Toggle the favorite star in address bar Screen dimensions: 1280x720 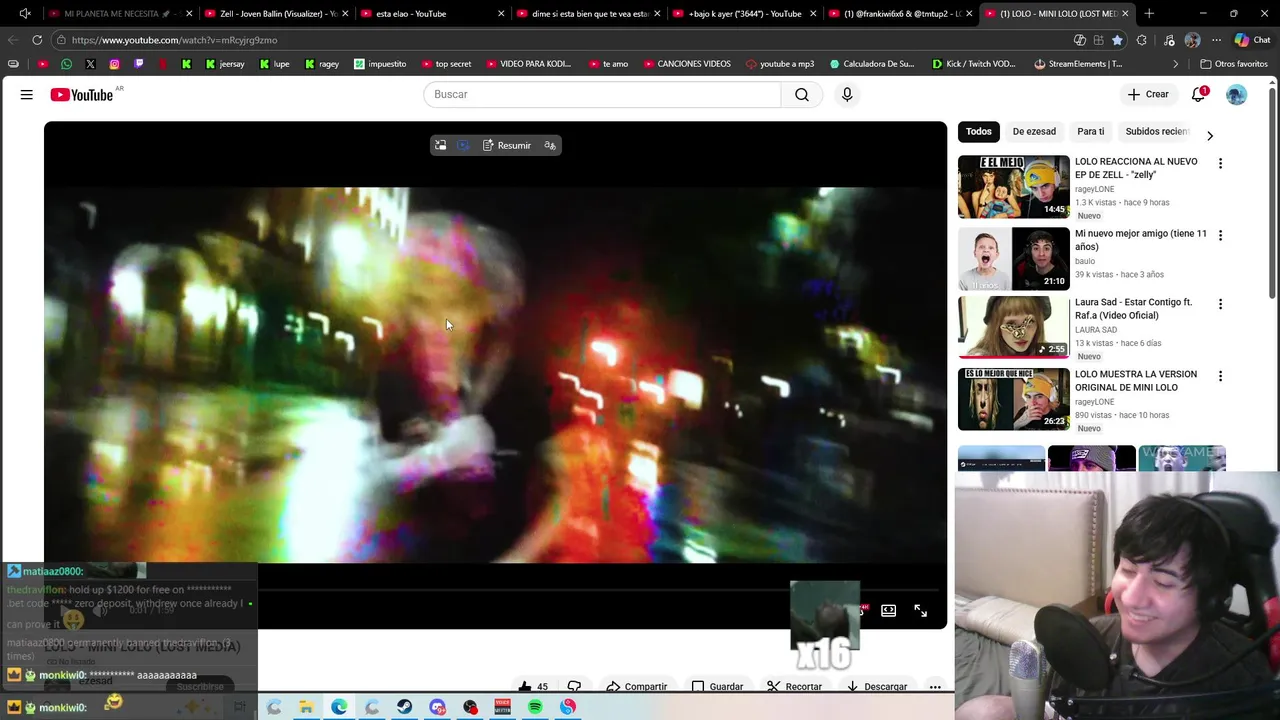(1117, 40)
